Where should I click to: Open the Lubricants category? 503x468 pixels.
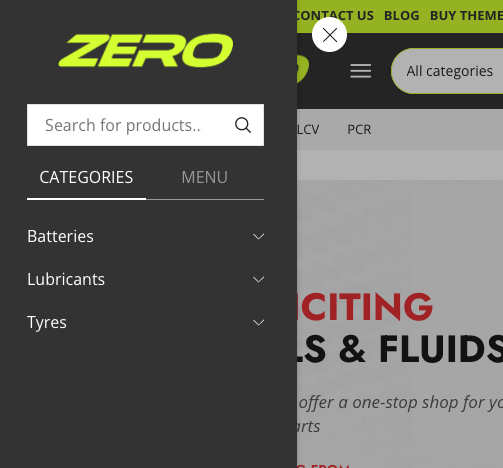pos(66,279)
